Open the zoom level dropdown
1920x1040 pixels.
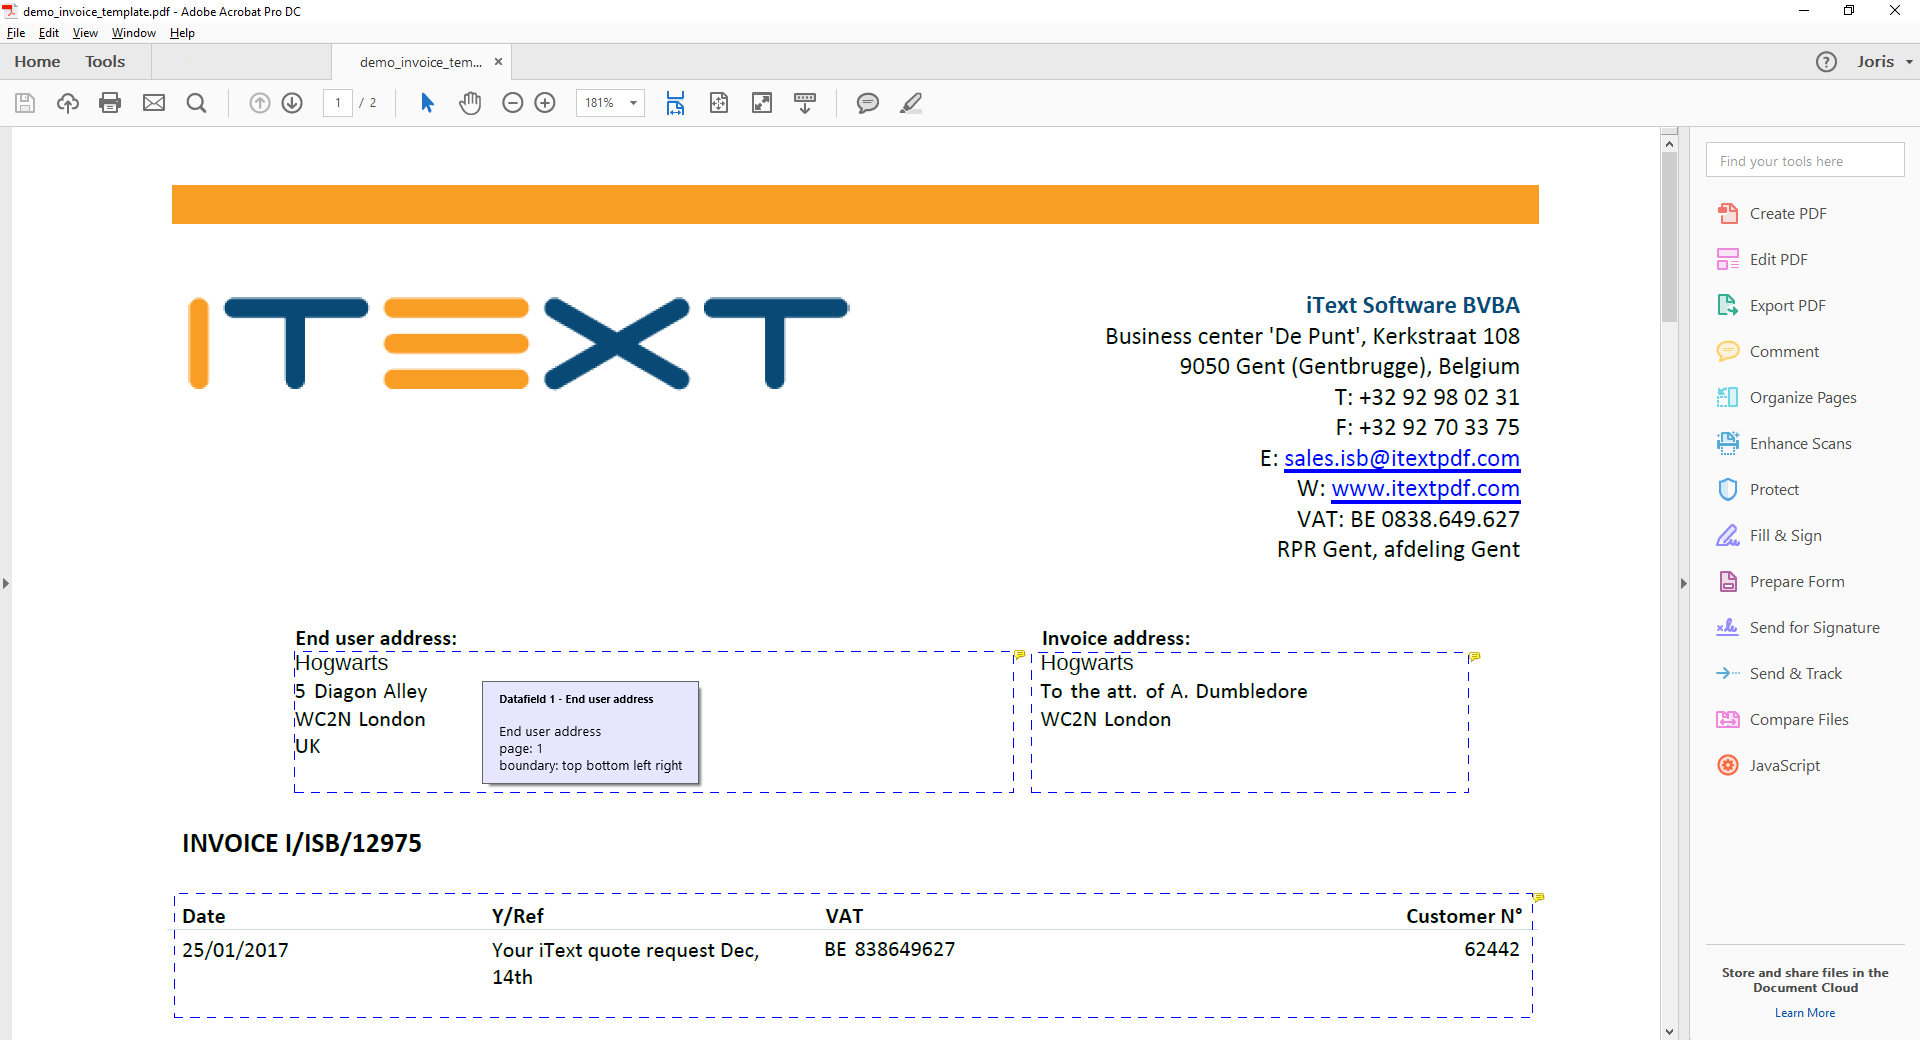pyautogui.click(x=632, y=103)
